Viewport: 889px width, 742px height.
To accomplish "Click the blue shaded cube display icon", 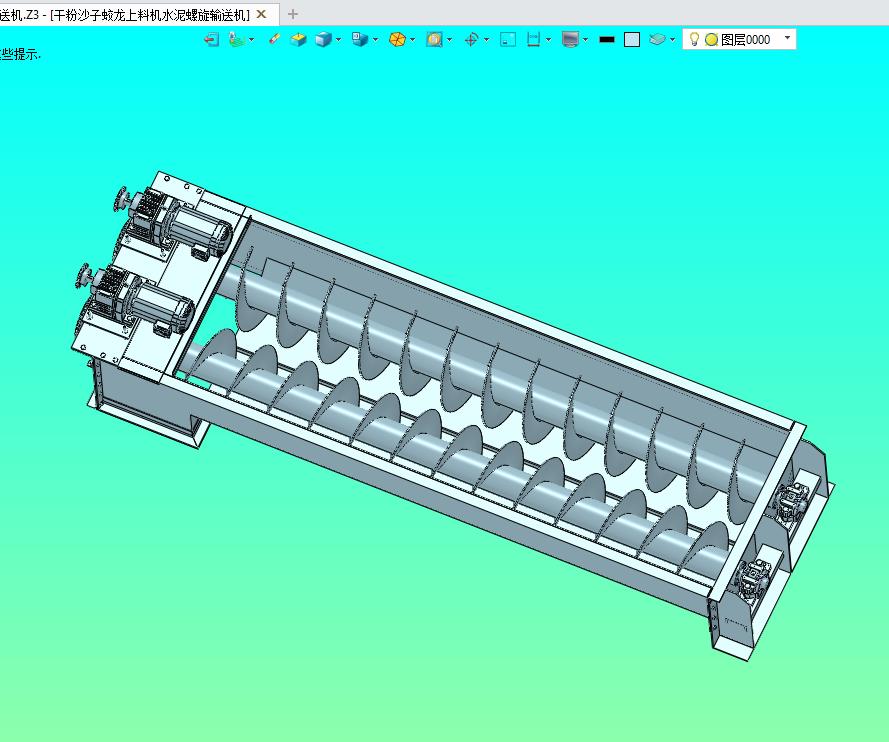I will pos(323,39).
